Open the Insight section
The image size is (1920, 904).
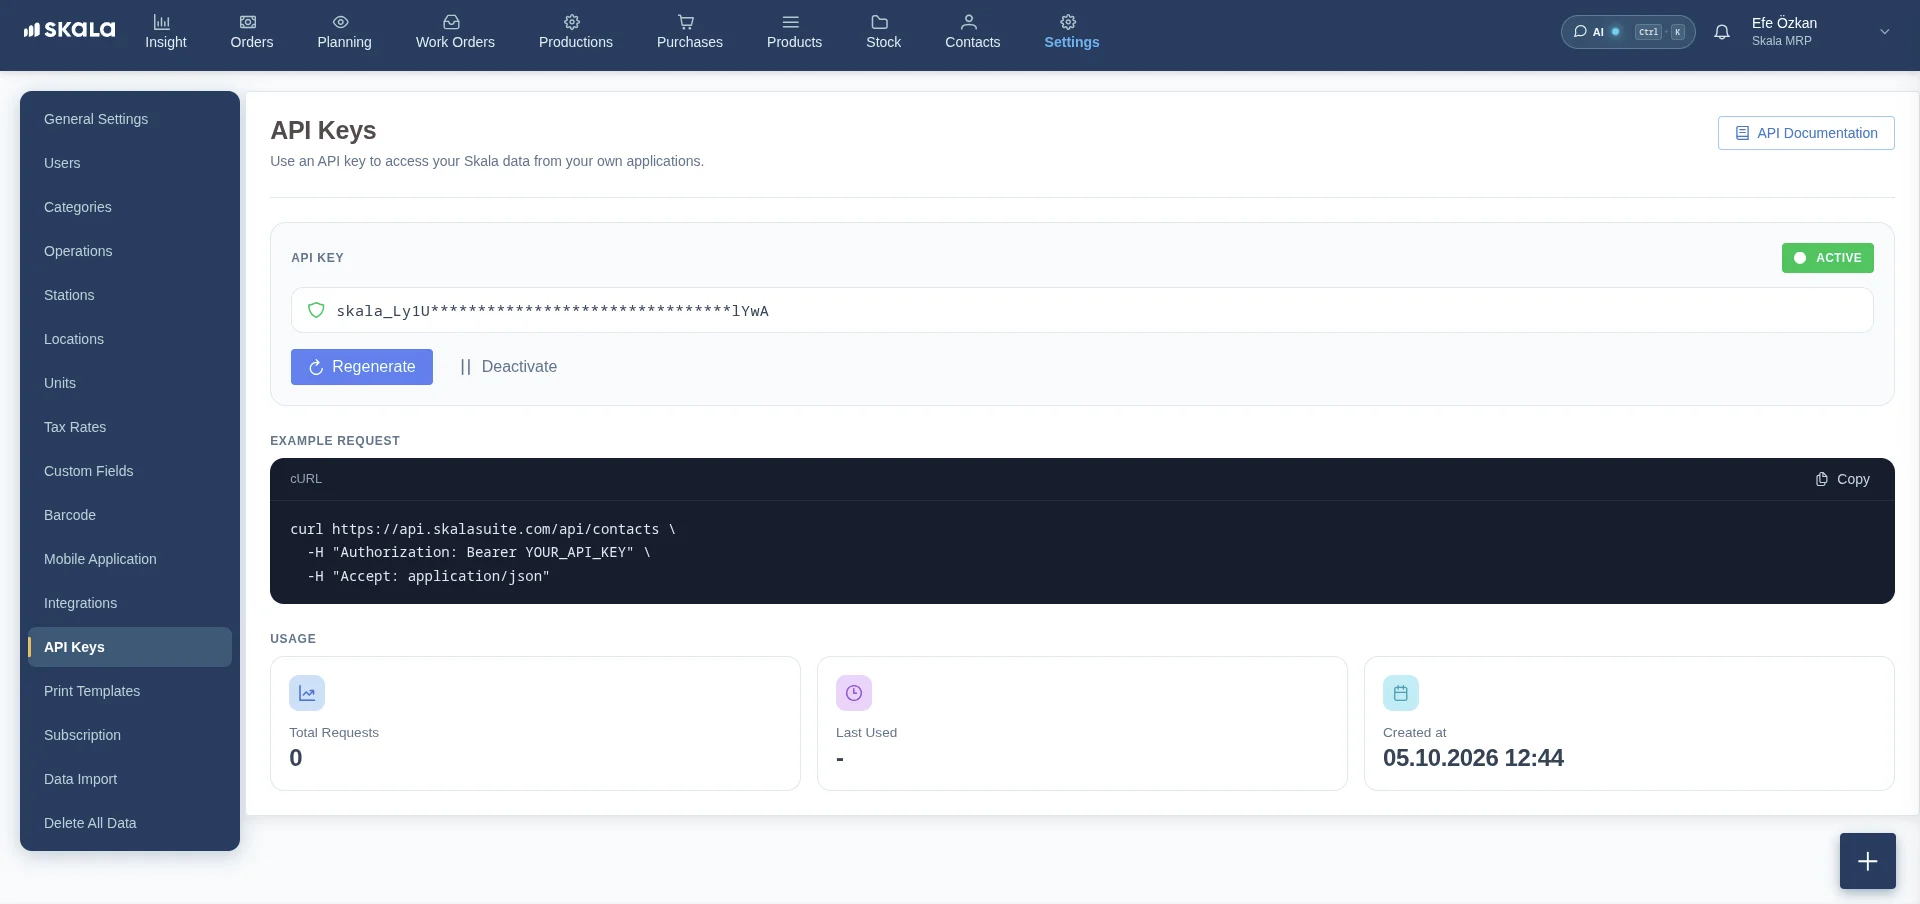click(165, 32)
